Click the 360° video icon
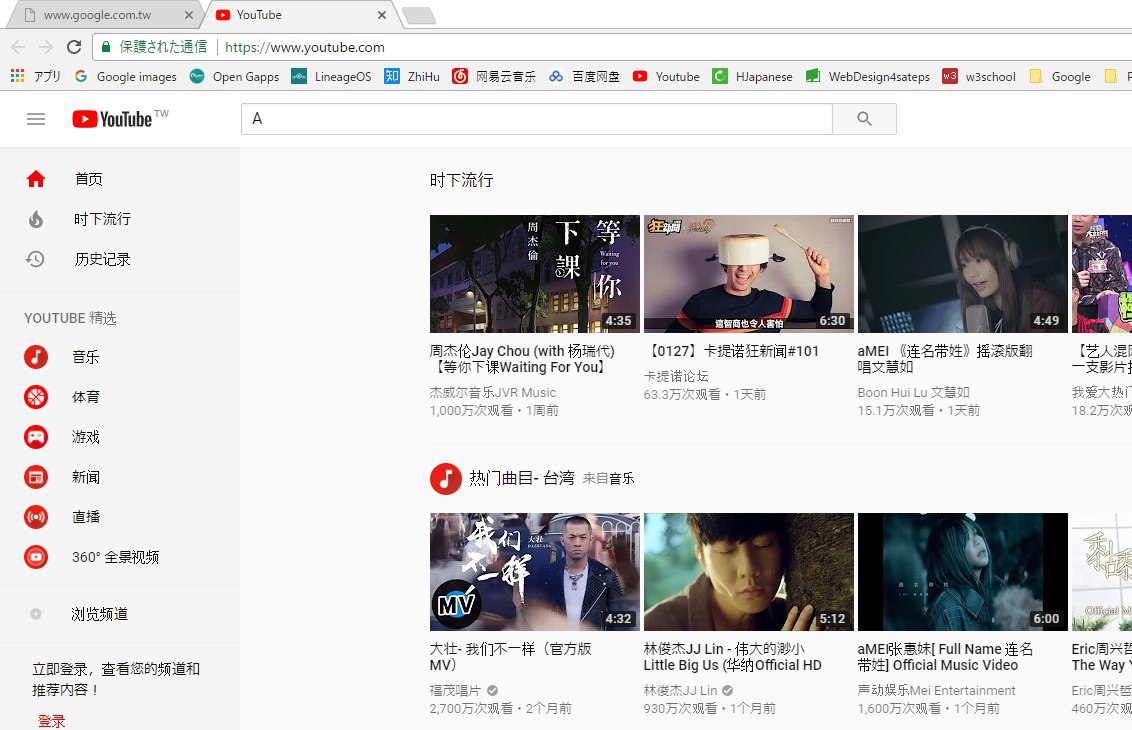 pyautogui.click(x=36, y=557)
